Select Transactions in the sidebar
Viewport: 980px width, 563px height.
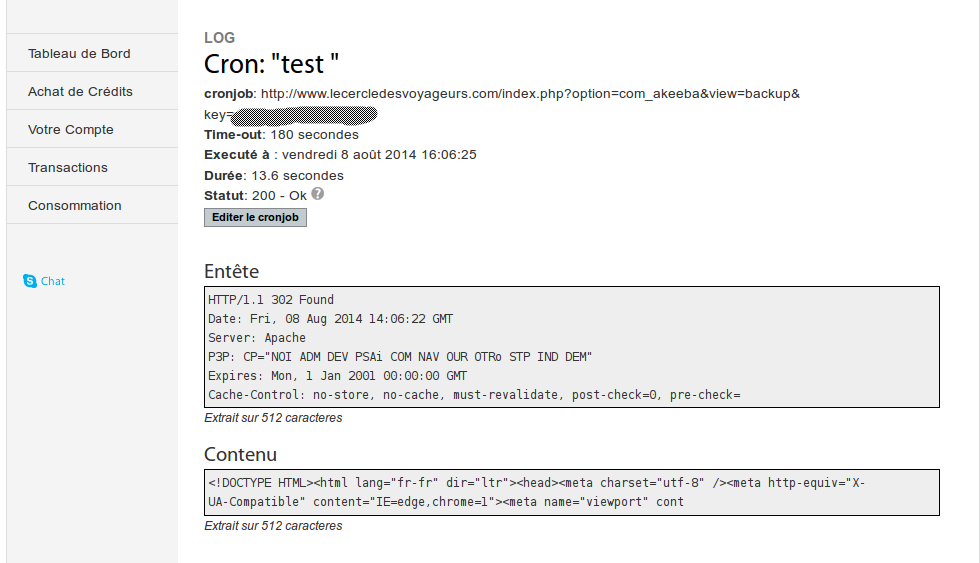68,168
